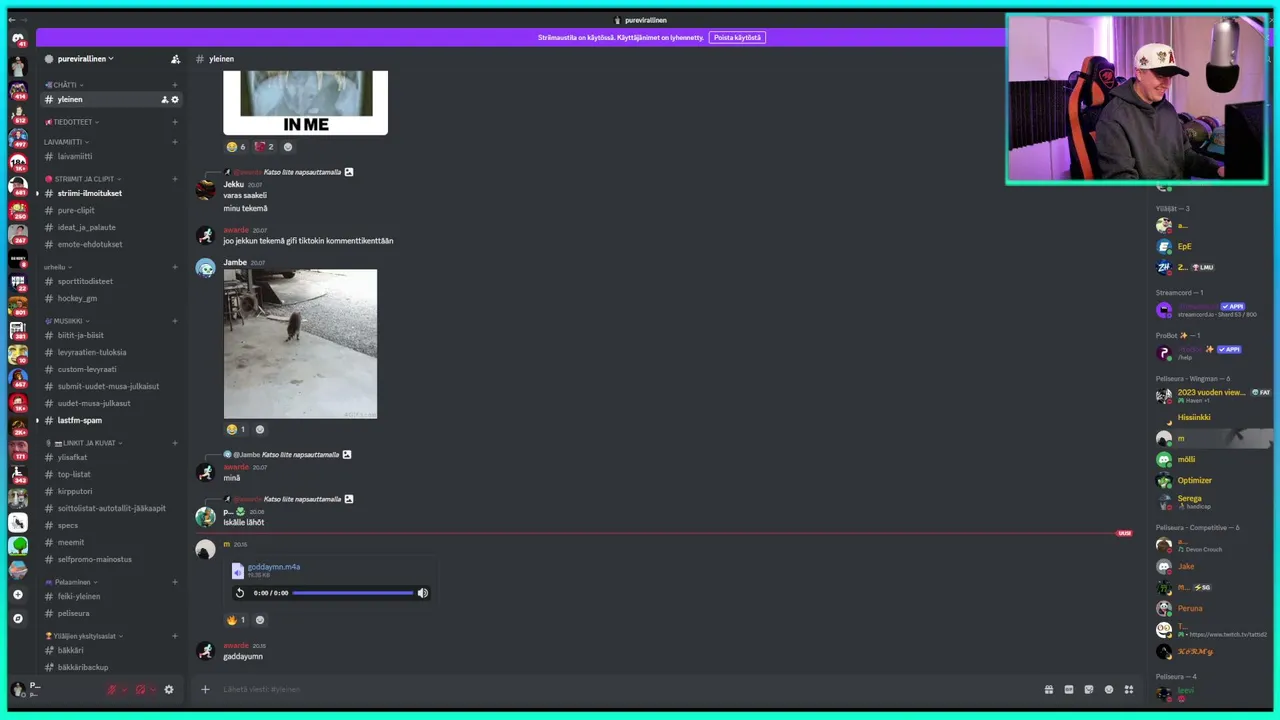
Task: Add reaction to Jambe's raccoon gif
Action: click(260, 430)
